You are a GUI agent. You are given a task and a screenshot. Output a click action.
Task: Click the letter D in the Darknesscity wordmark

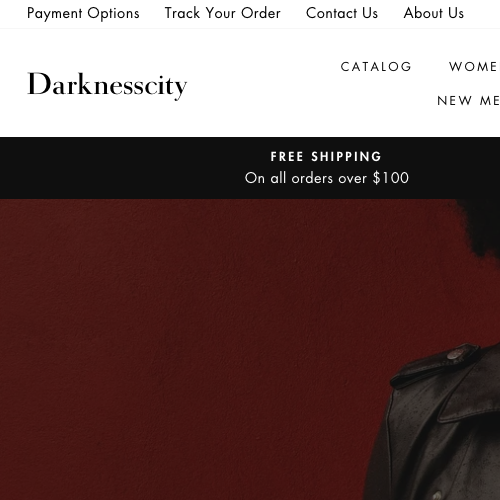(x=39, y=83)
